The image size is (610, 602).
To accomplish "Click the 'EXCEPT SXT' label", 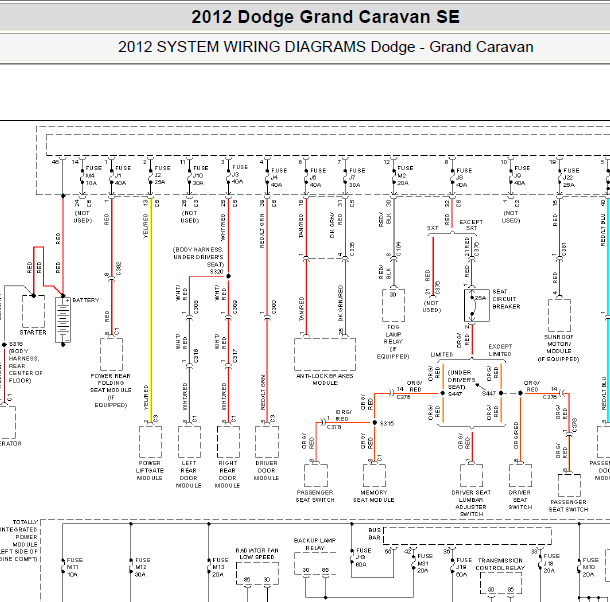I will coord(471,225).
